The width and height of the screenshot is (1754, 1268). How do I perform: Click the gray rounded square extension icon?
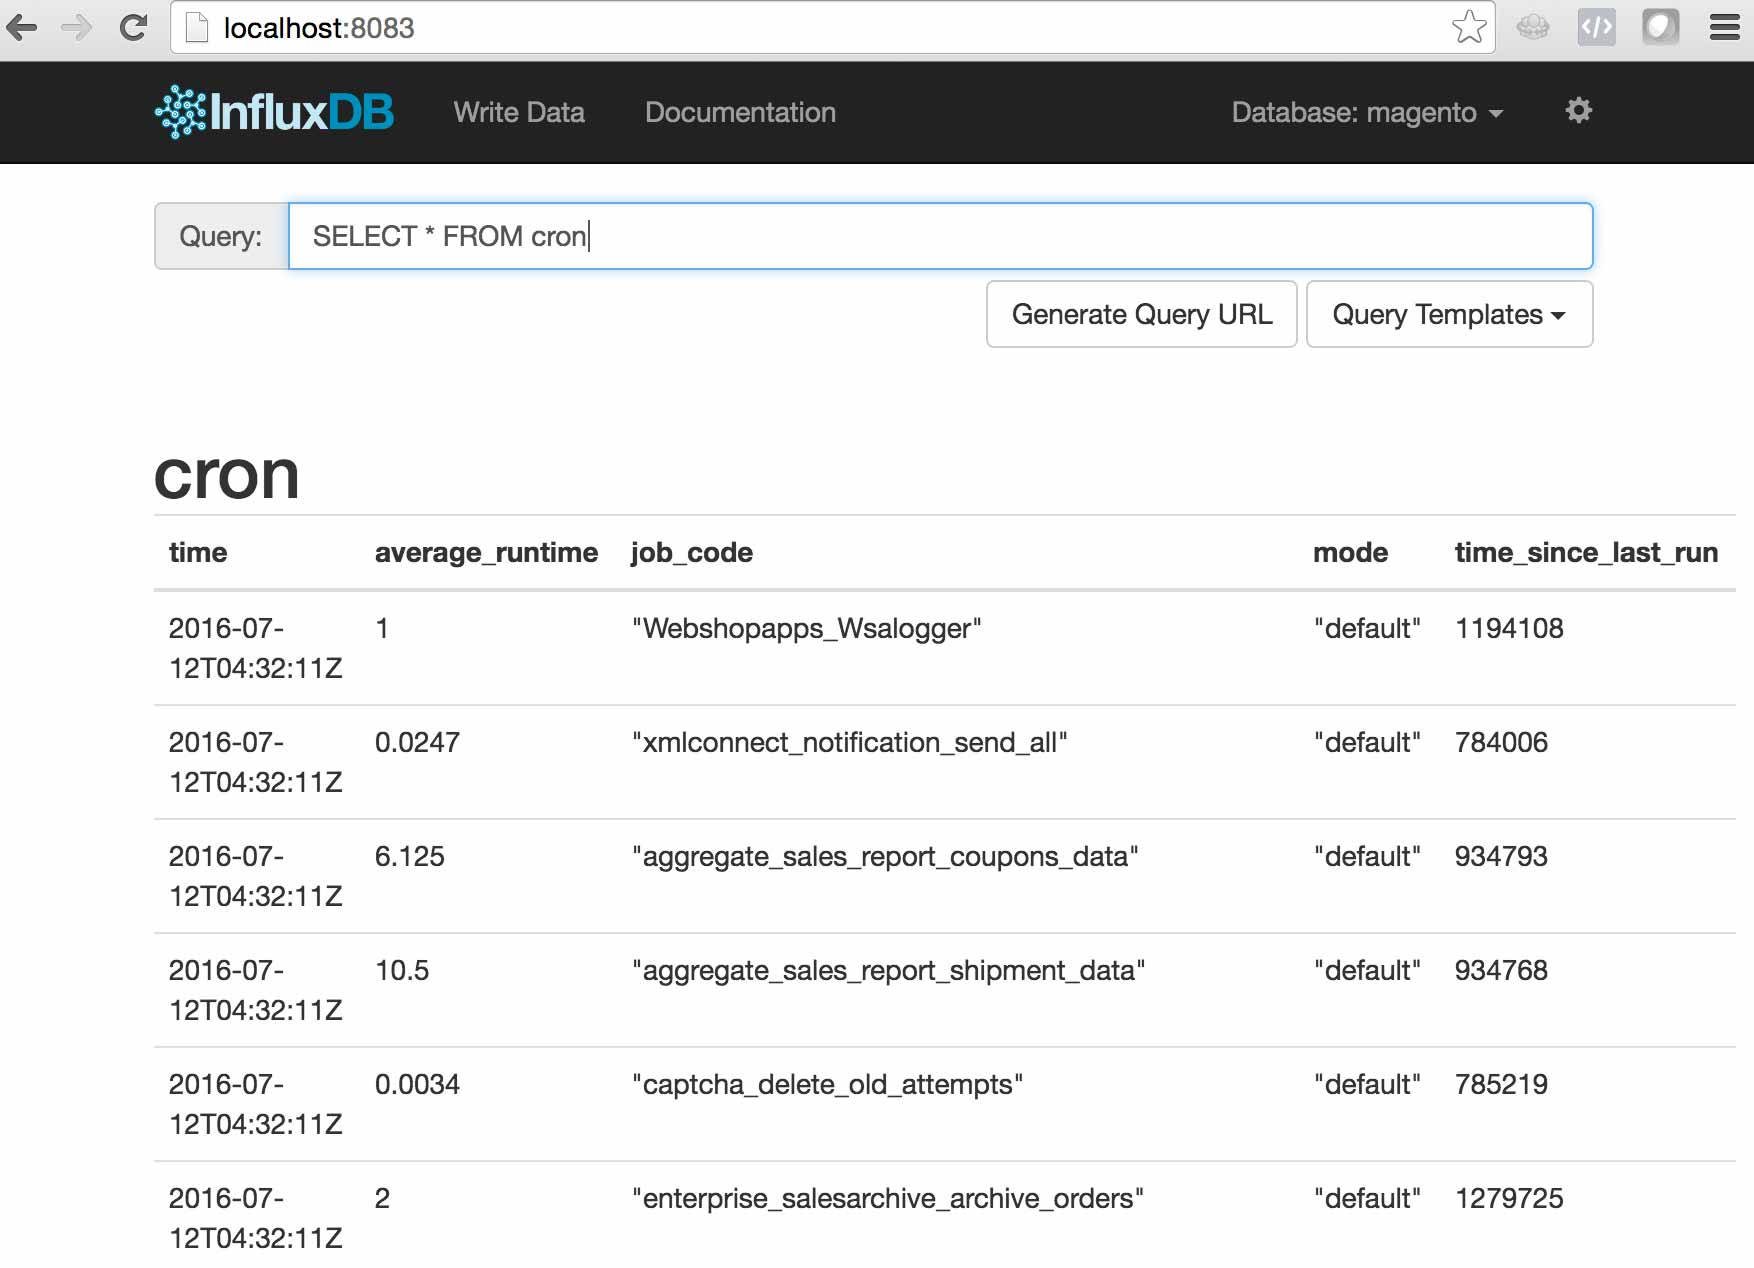pos(1660,27)
